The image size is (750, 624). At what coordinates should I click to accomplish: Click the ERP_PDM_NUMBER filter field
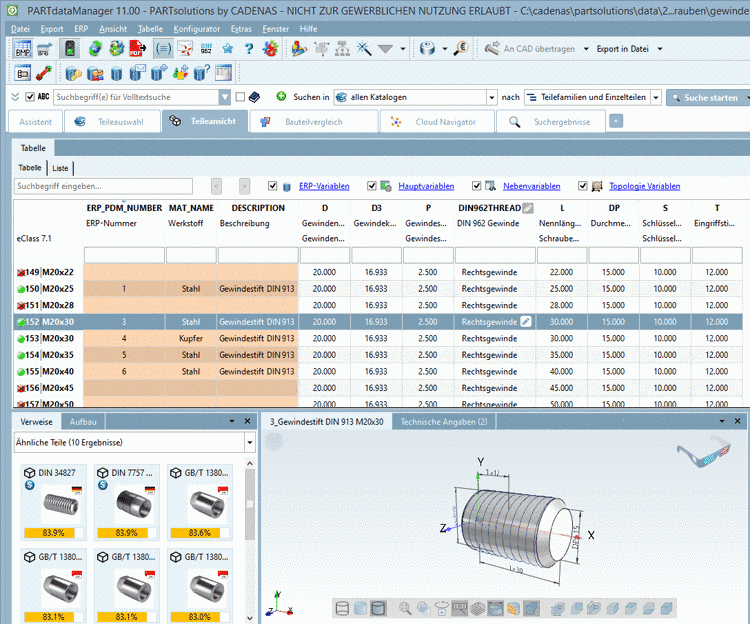pyautogui.click(x=124, y=255)
